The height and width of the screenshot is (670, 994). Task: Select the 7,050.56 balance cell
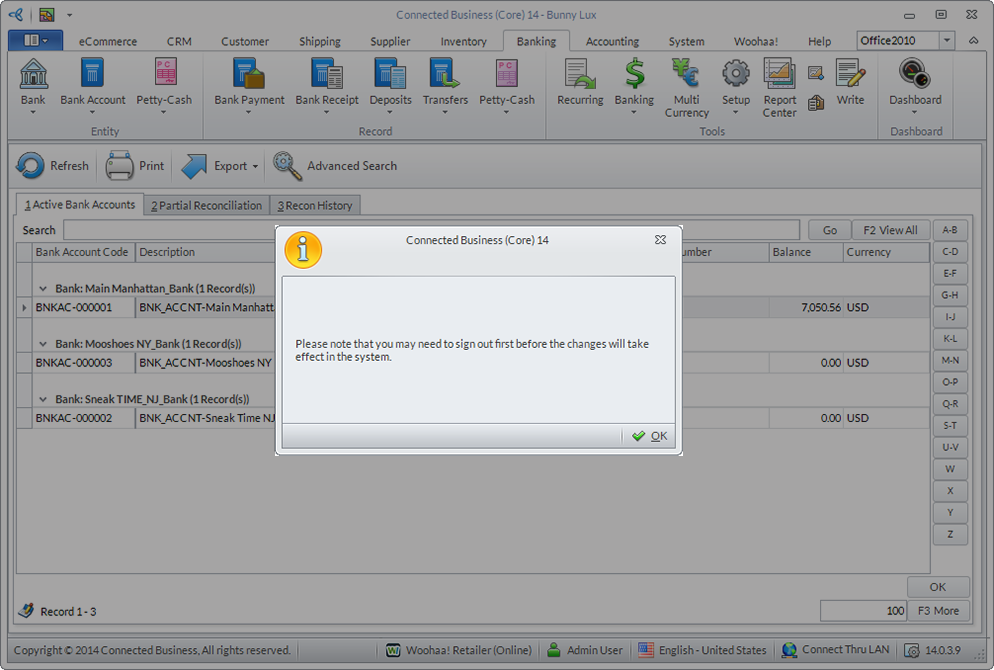pyautogui.click(x=806, y=307)
